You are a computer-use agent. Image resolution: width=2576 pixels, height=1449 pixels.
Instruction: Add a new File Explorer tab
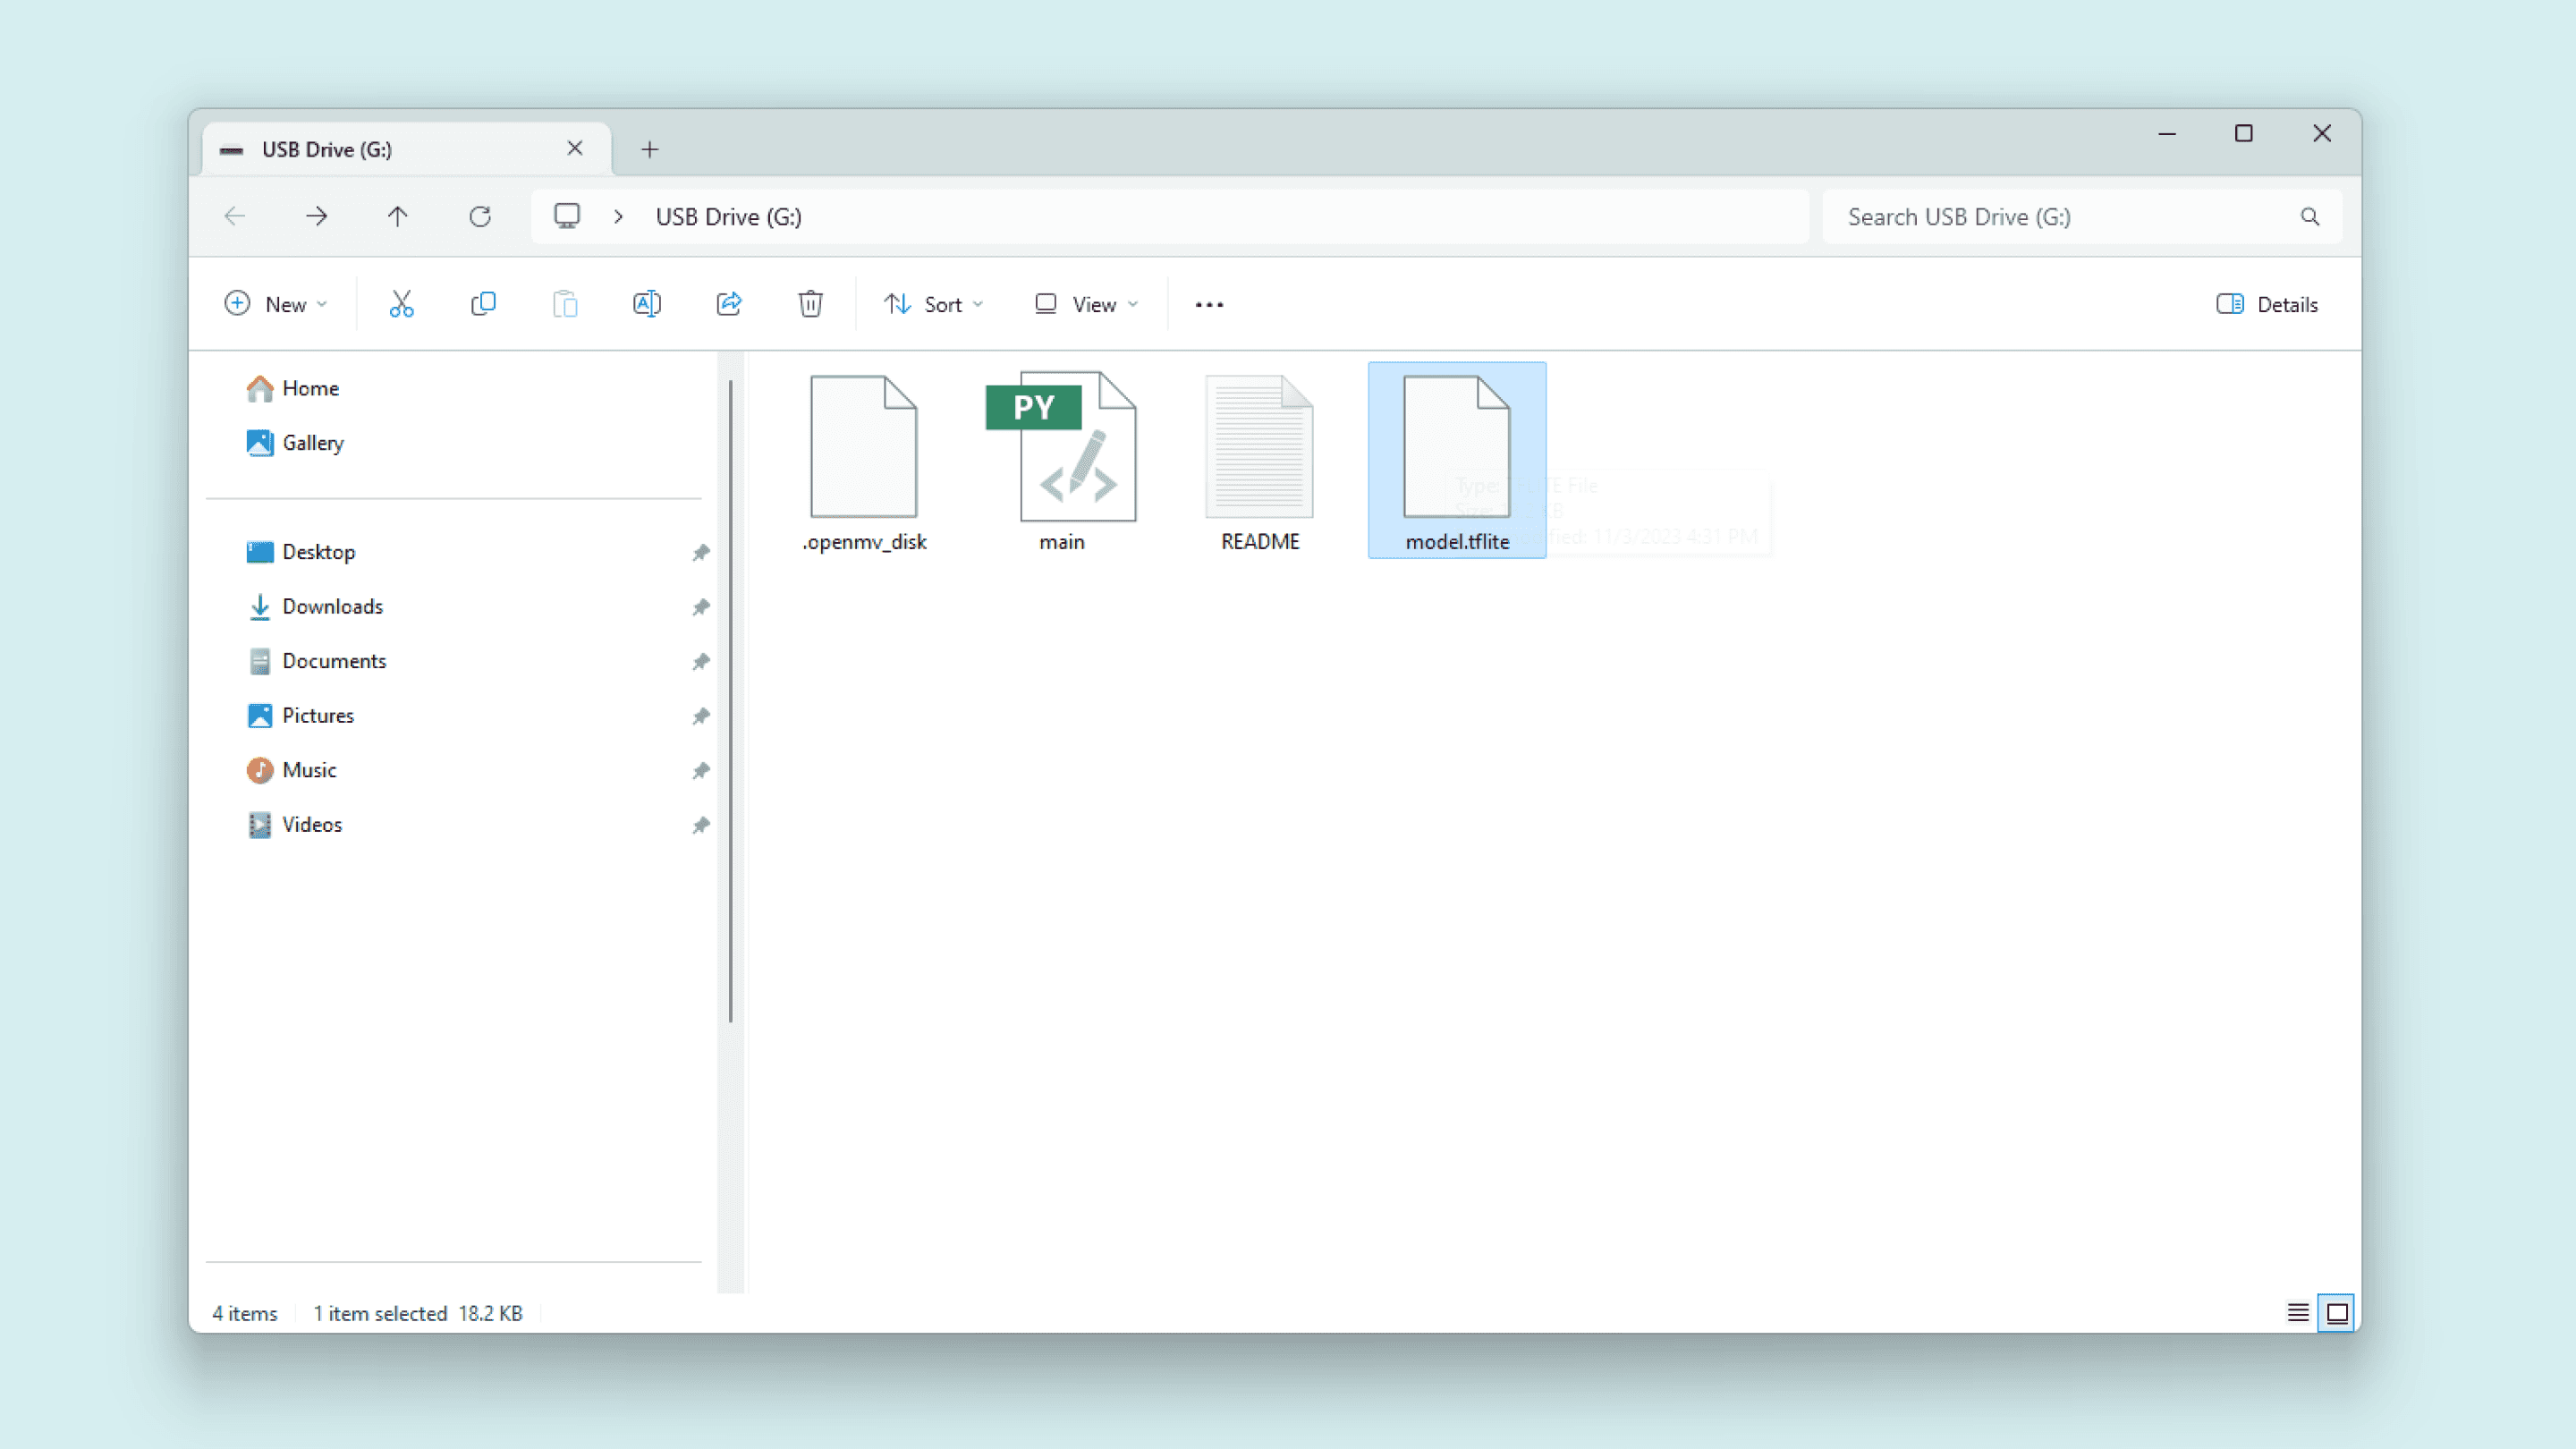pos(650,149)
